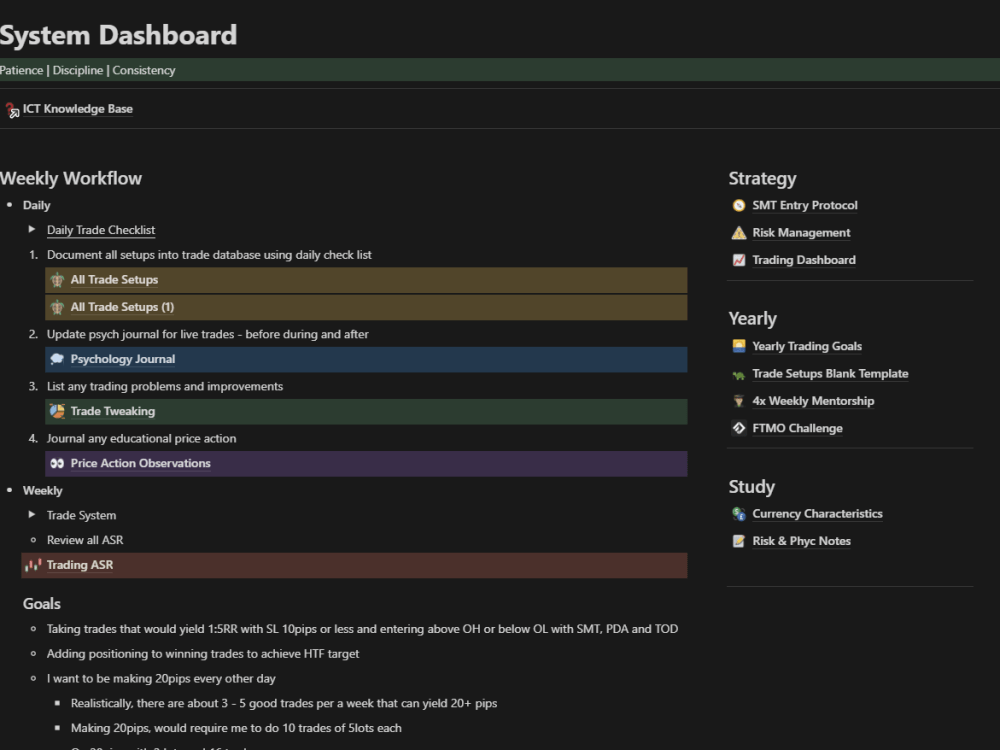Expand the Daily Trade Checklist toggle
This screenshot has height=750, width=1000.
point(33,230)
